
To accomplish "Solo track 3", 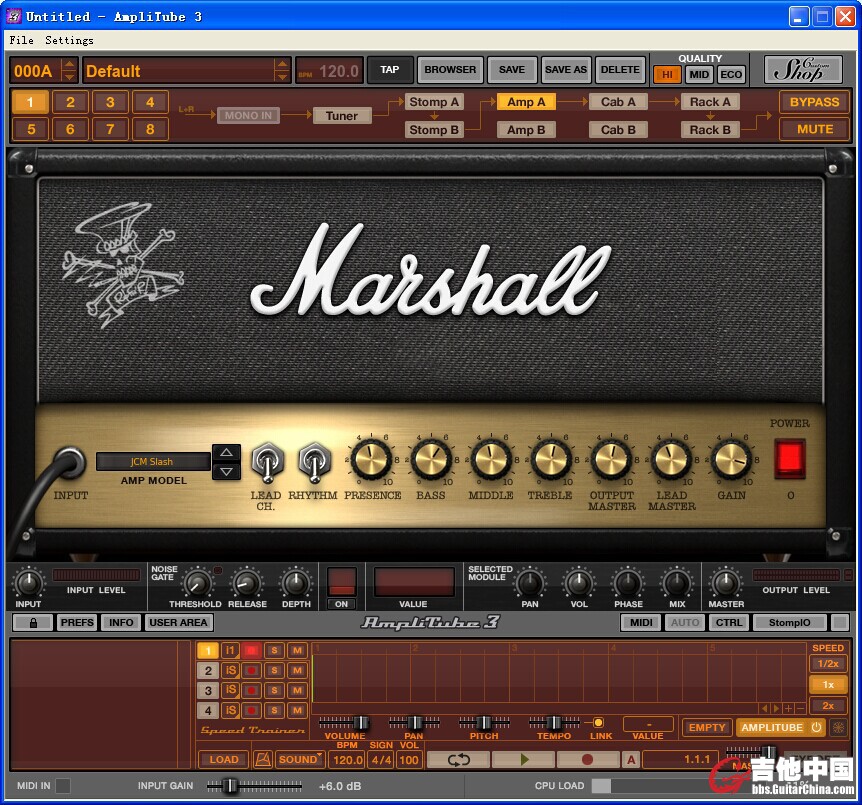I will (274, 690).
